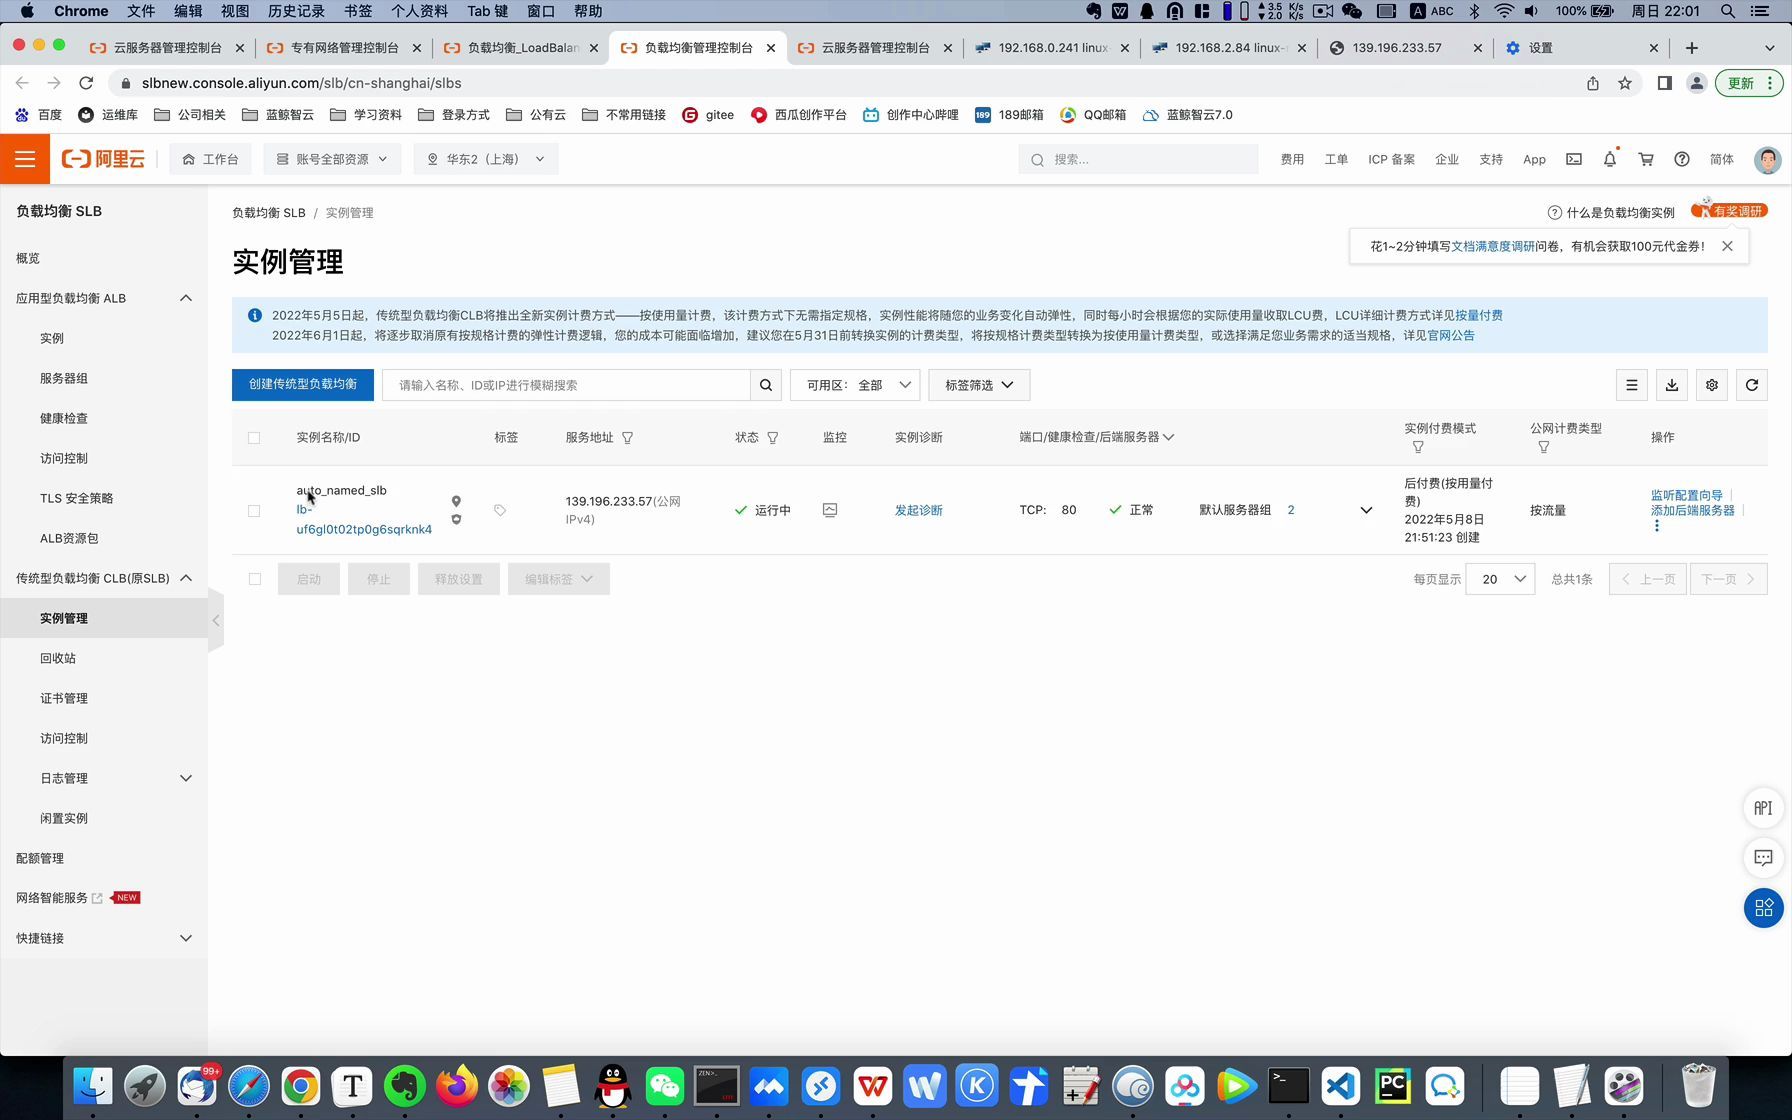Open the availability zone 可用区 dropdown

tap(855, 385)
